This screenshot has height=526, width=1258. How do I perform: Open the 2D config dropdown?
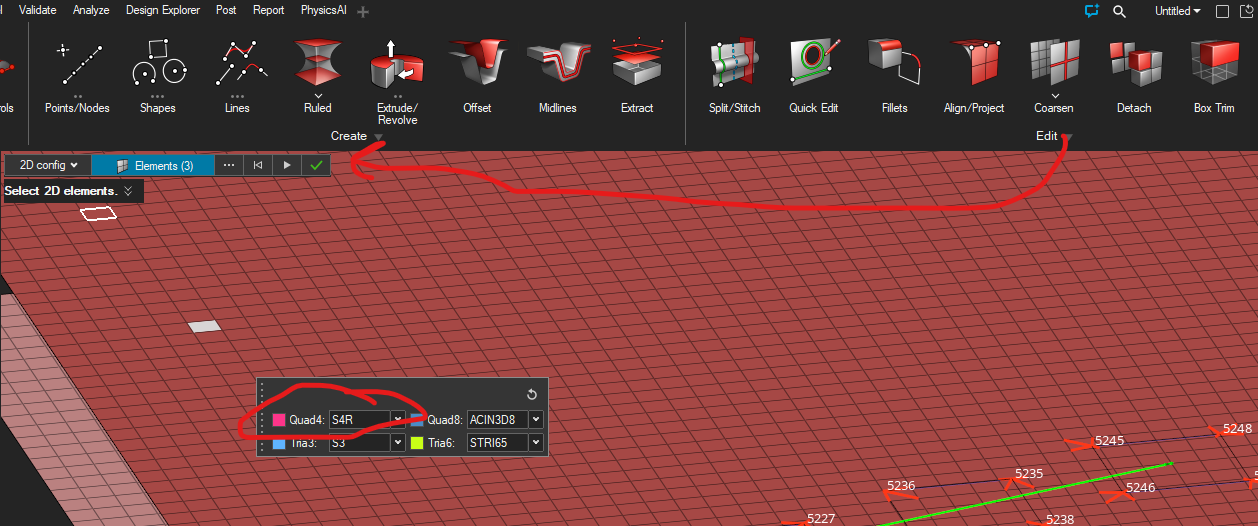click(49, 166)
